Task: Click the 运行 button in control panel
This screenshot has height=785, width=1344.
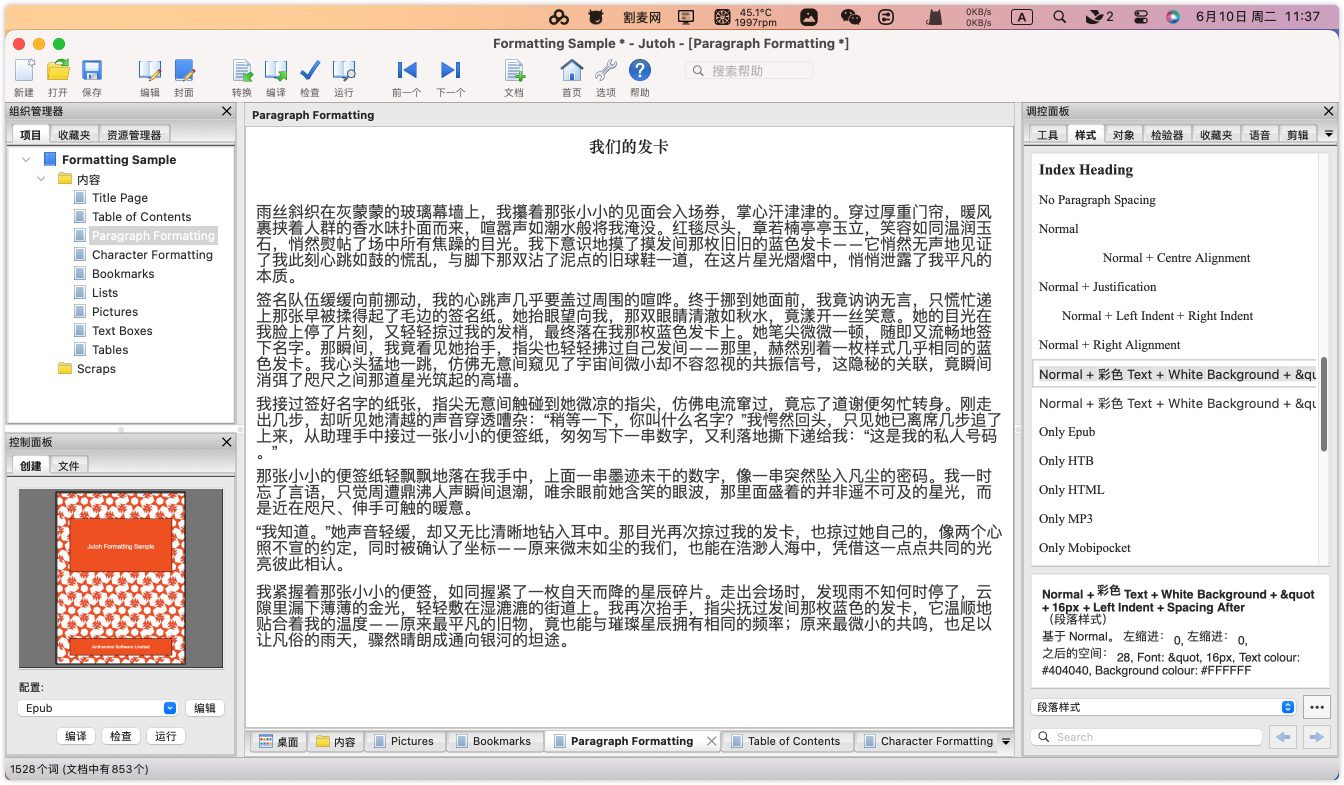Action: click(x=165, y=736)
